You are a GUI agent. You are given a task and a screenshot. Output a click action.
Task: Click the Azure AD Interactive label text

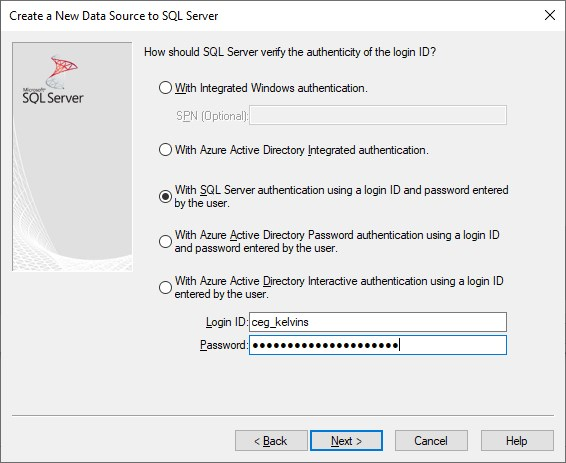tap(339, 287)
